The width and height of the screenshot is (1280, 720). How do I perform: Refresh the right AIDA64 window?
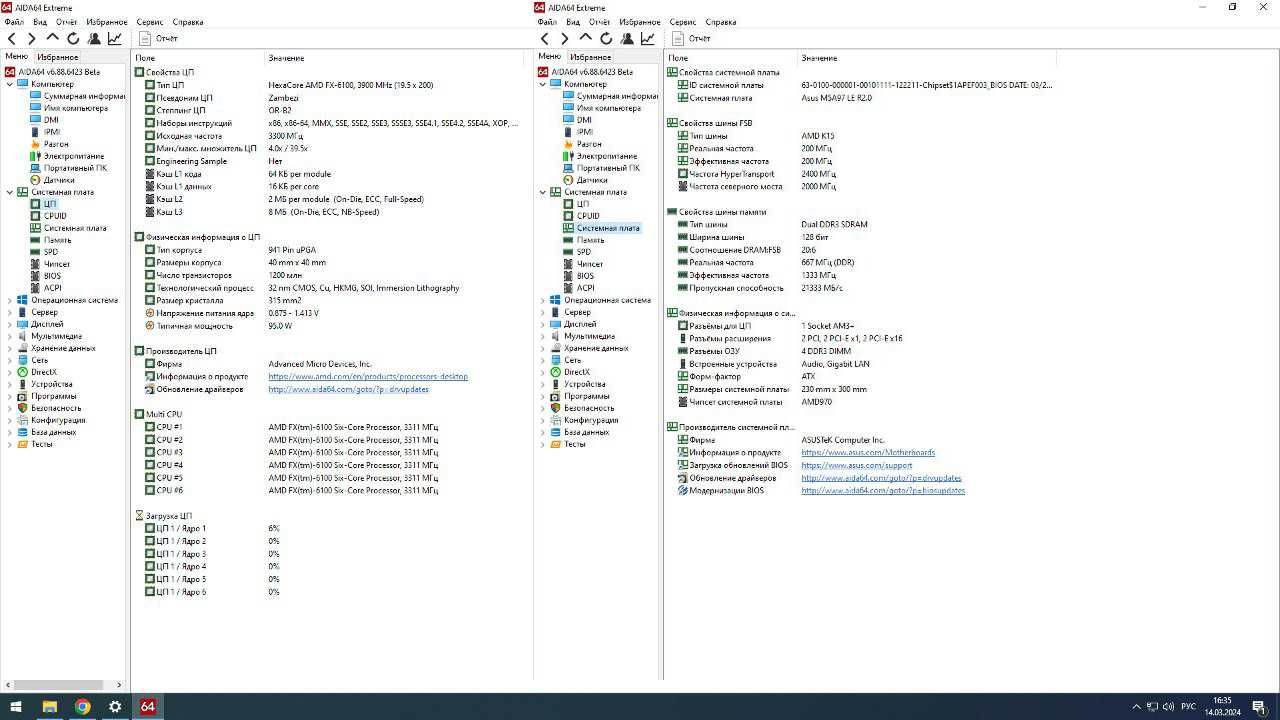tap(606, 39)
